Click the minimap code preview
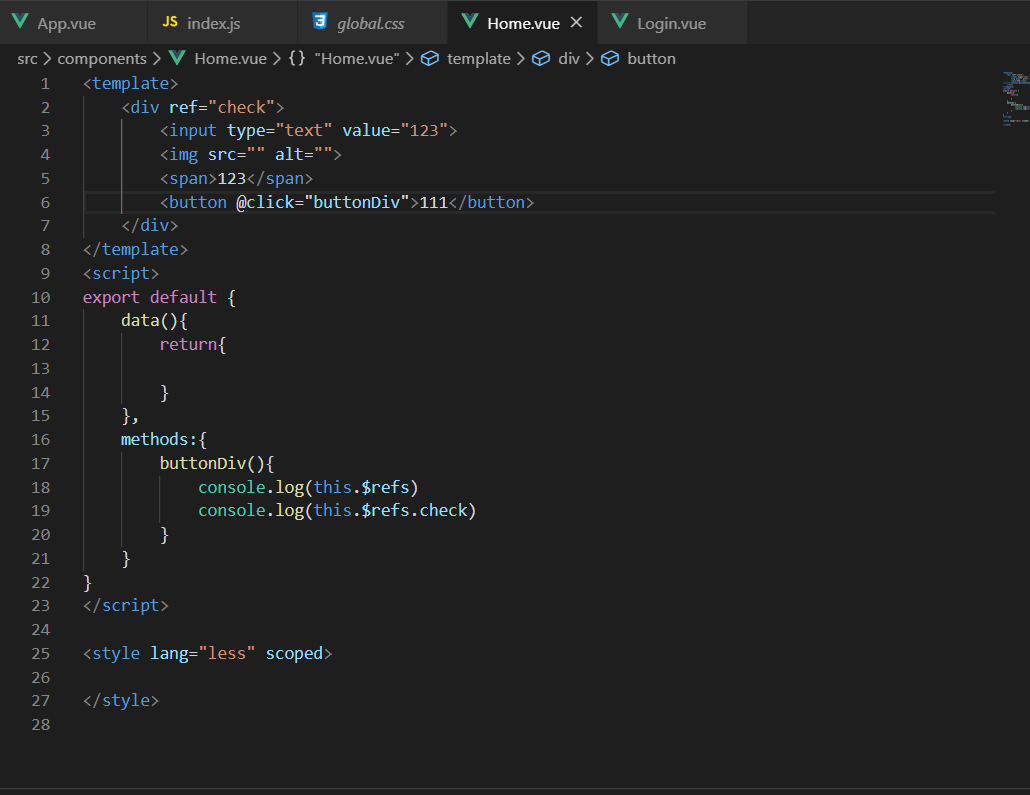The width and height of the screenshot is (1030, 795). (1016, 99)
